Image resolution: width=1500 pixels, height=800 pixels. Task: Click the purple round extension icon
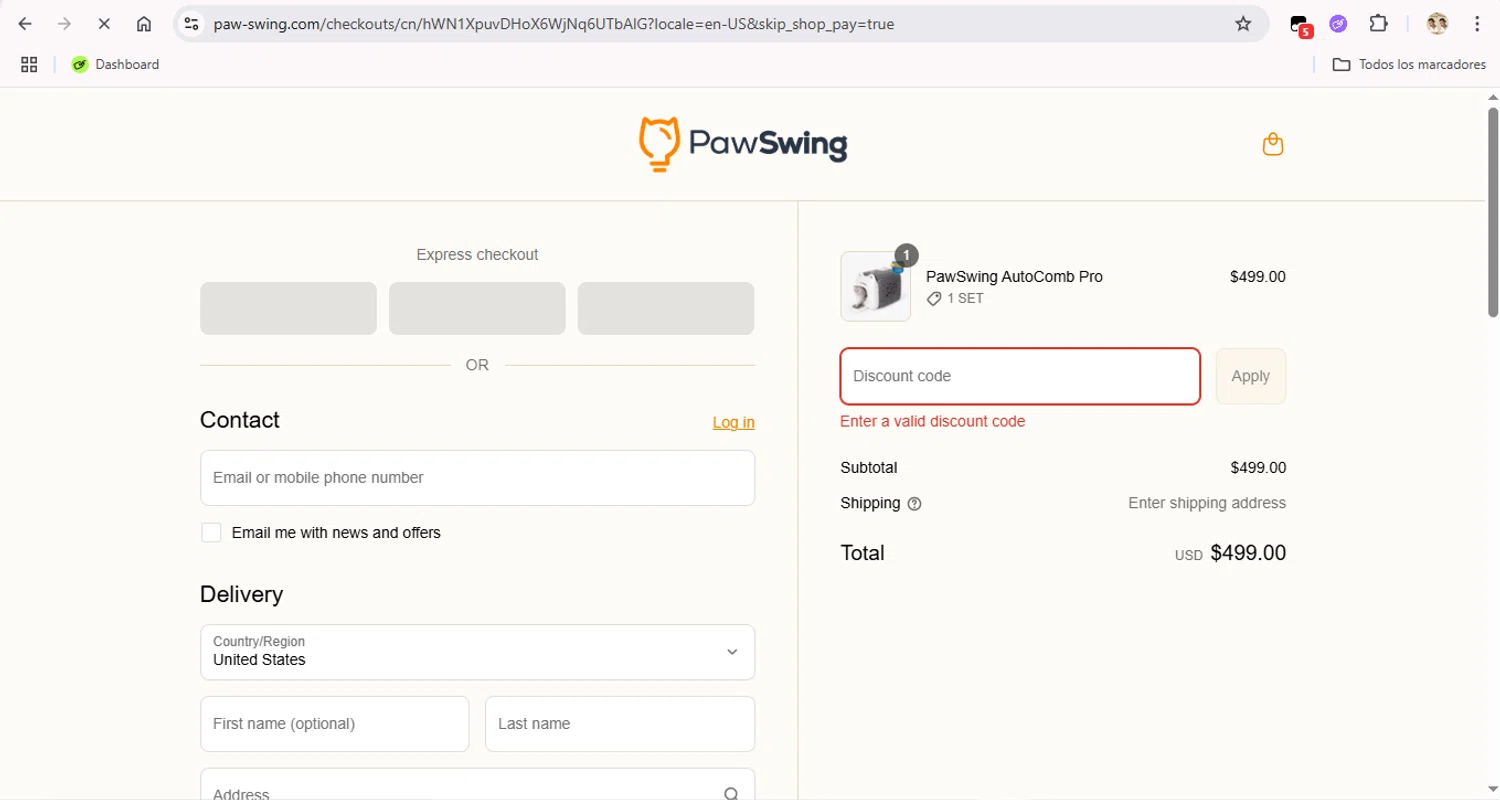tap(1338, 24)
